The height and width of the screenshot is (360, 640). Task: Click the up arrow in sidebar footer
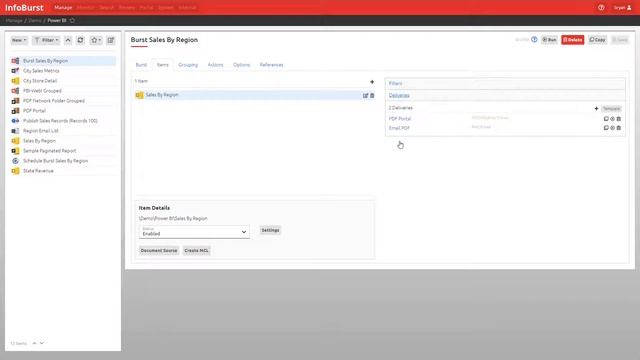[x=35, y=343]
